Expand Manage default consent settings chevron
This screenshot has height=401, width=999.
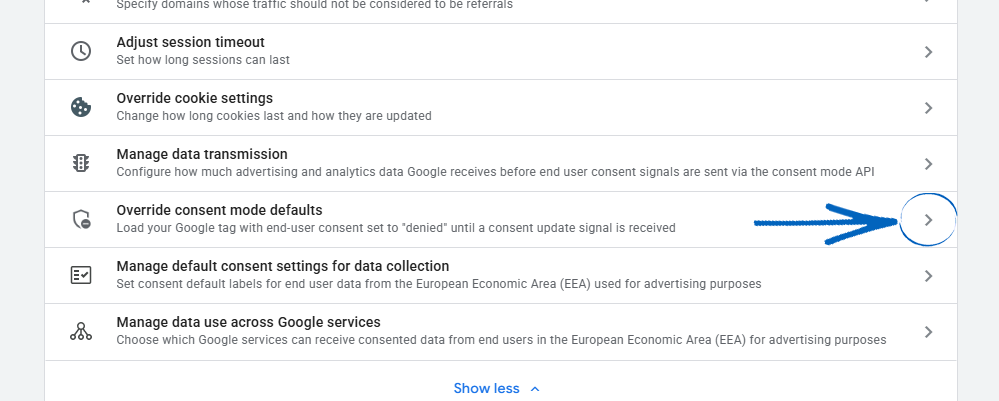pyautogui.click(x=928, y=276)
